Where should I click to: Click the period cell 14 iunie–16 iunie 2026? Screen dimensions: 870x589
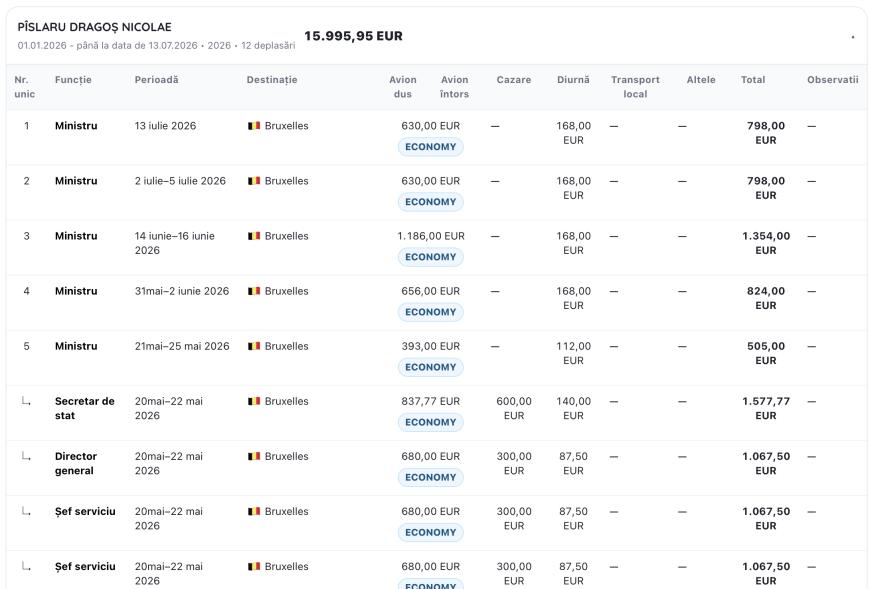pos(175,243)
